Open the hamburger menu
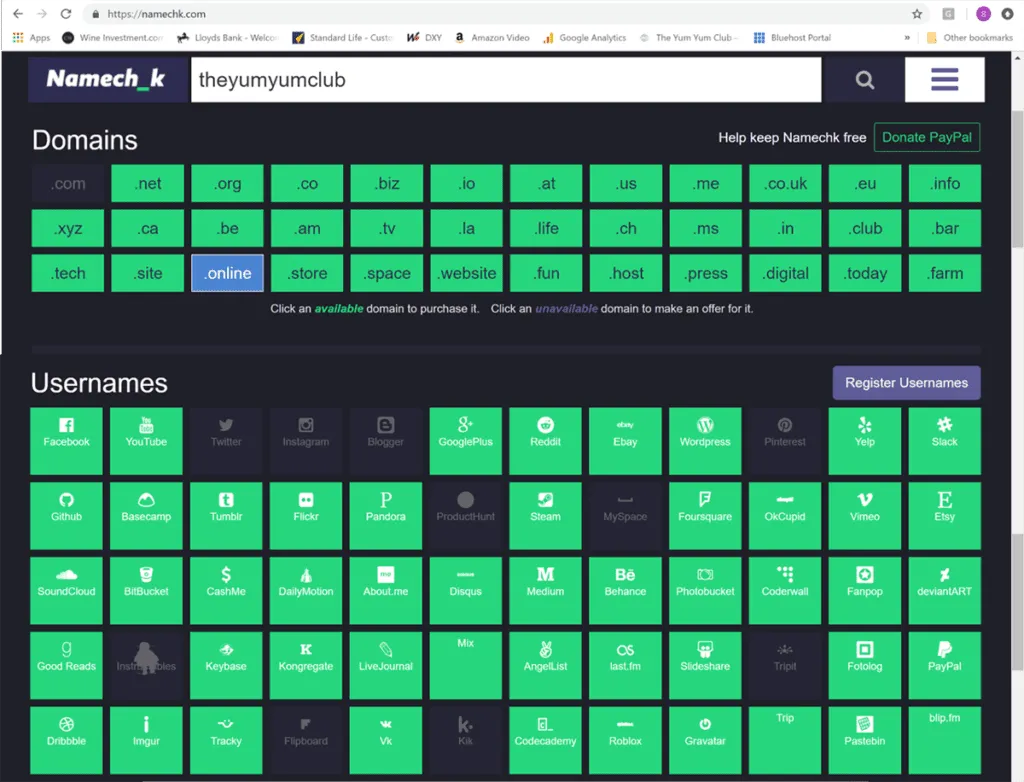 (x=944, y=80)
